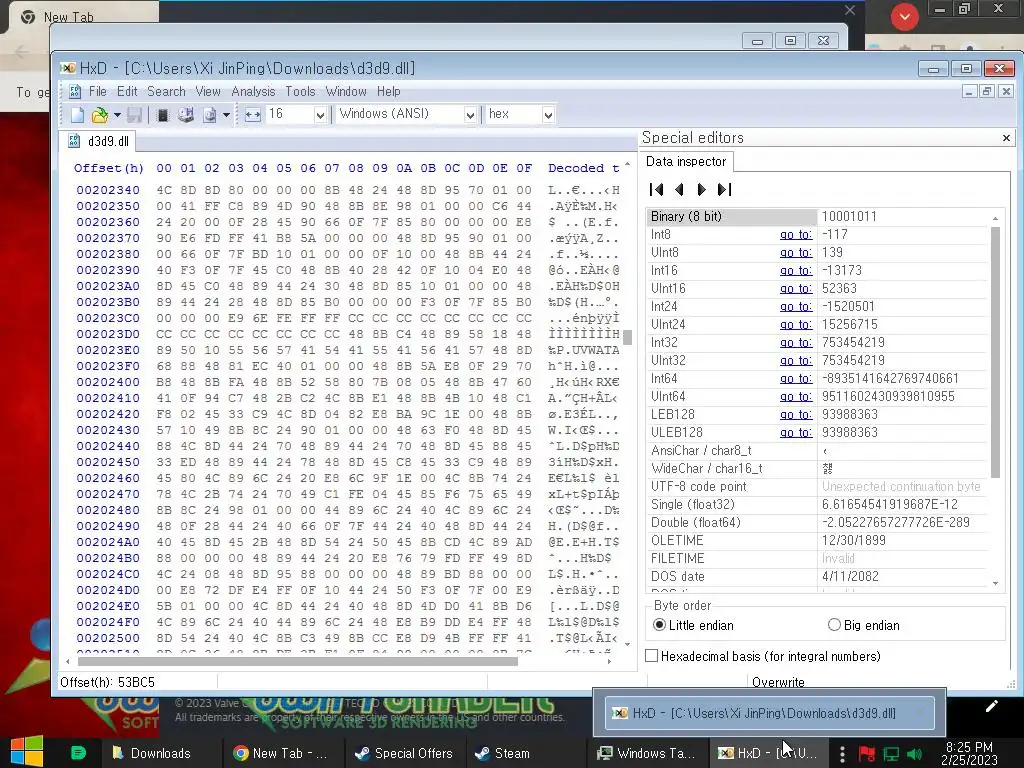Click Windows Start button on taskbar
Image resolution: width=1024 pixels, height=768 pixels.
tap(27, 751)
